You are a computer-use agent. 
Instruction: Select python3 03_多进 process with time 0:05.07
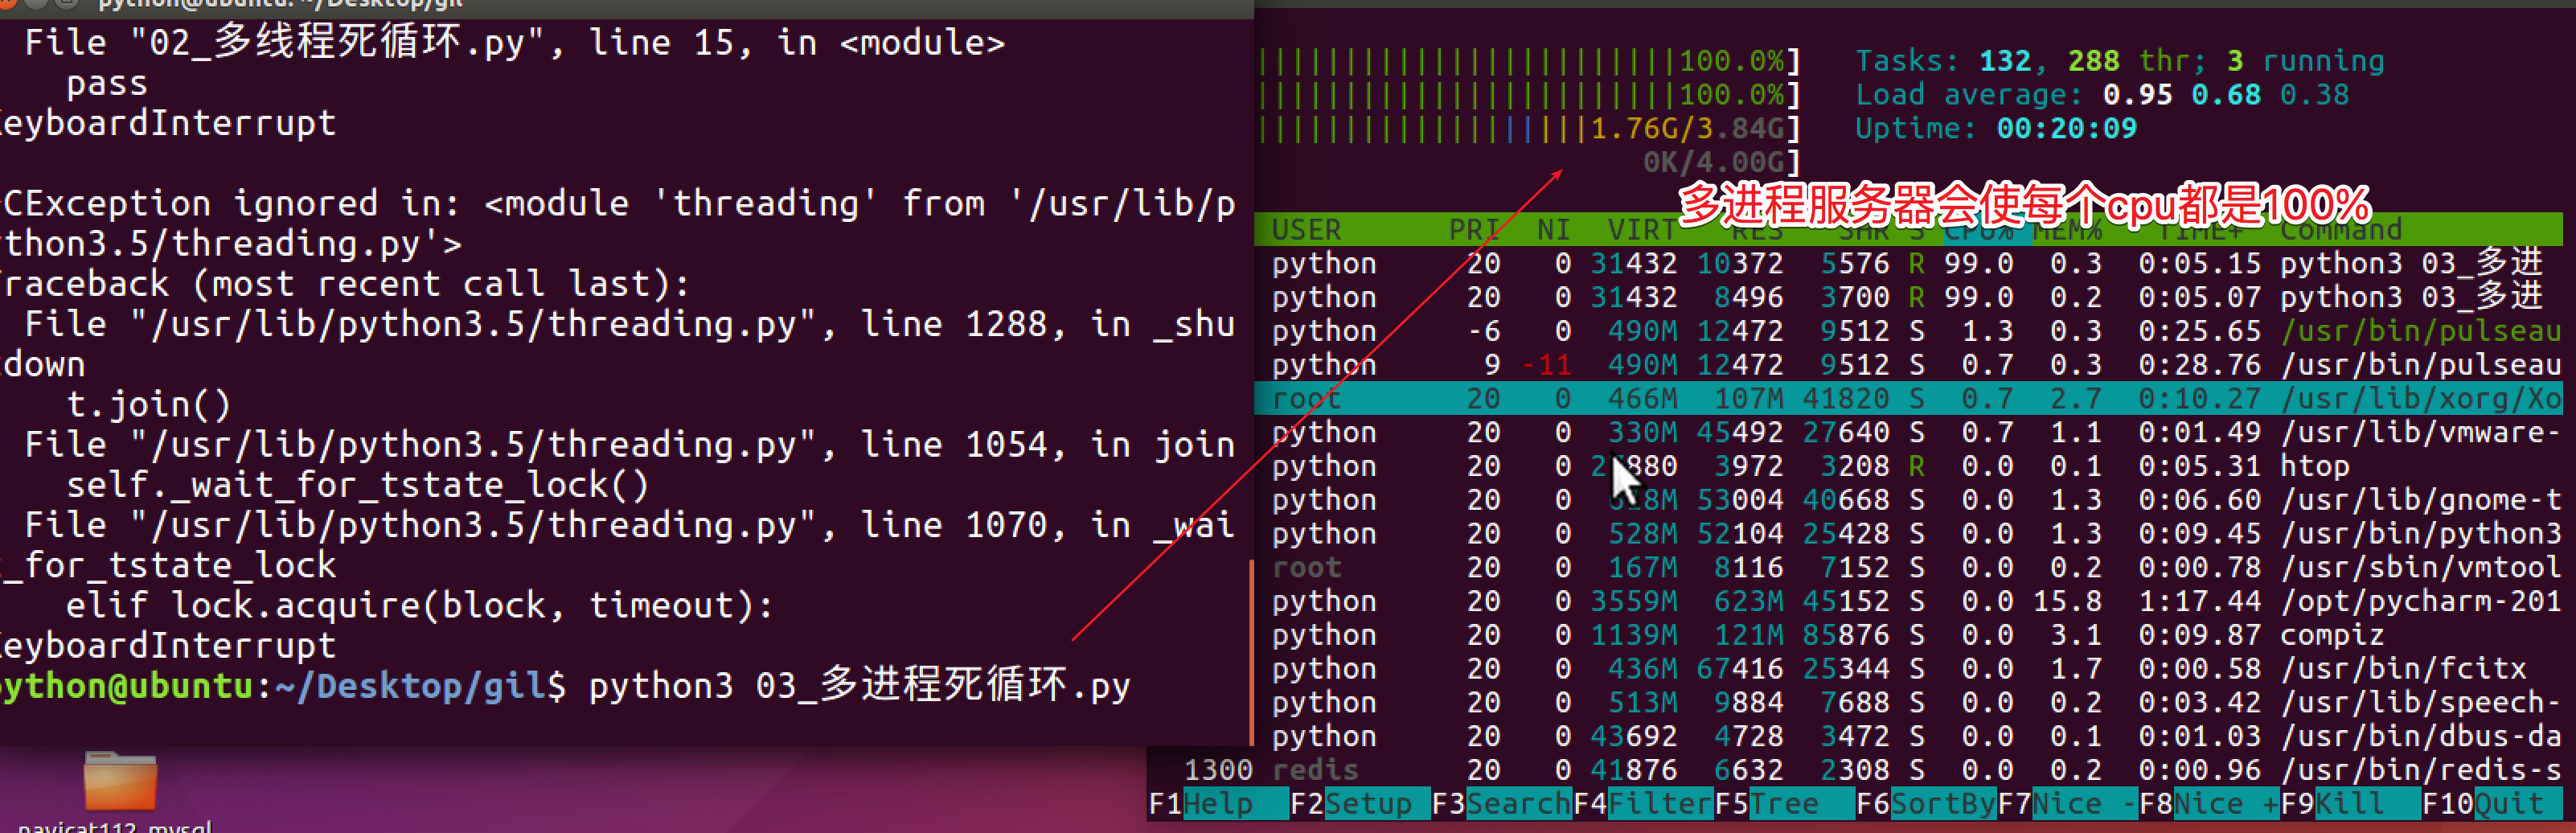1908,297
